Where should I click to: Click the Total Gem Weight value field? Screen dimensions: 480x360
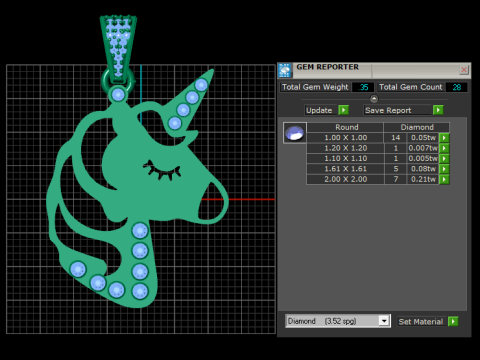tap(363, 87)
